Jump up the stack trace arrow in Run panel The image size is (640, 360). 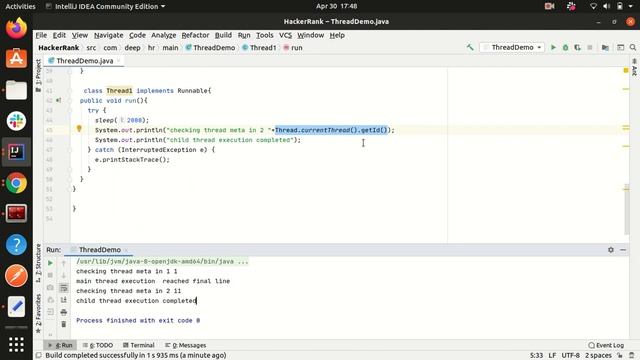(x=64, y=263)
